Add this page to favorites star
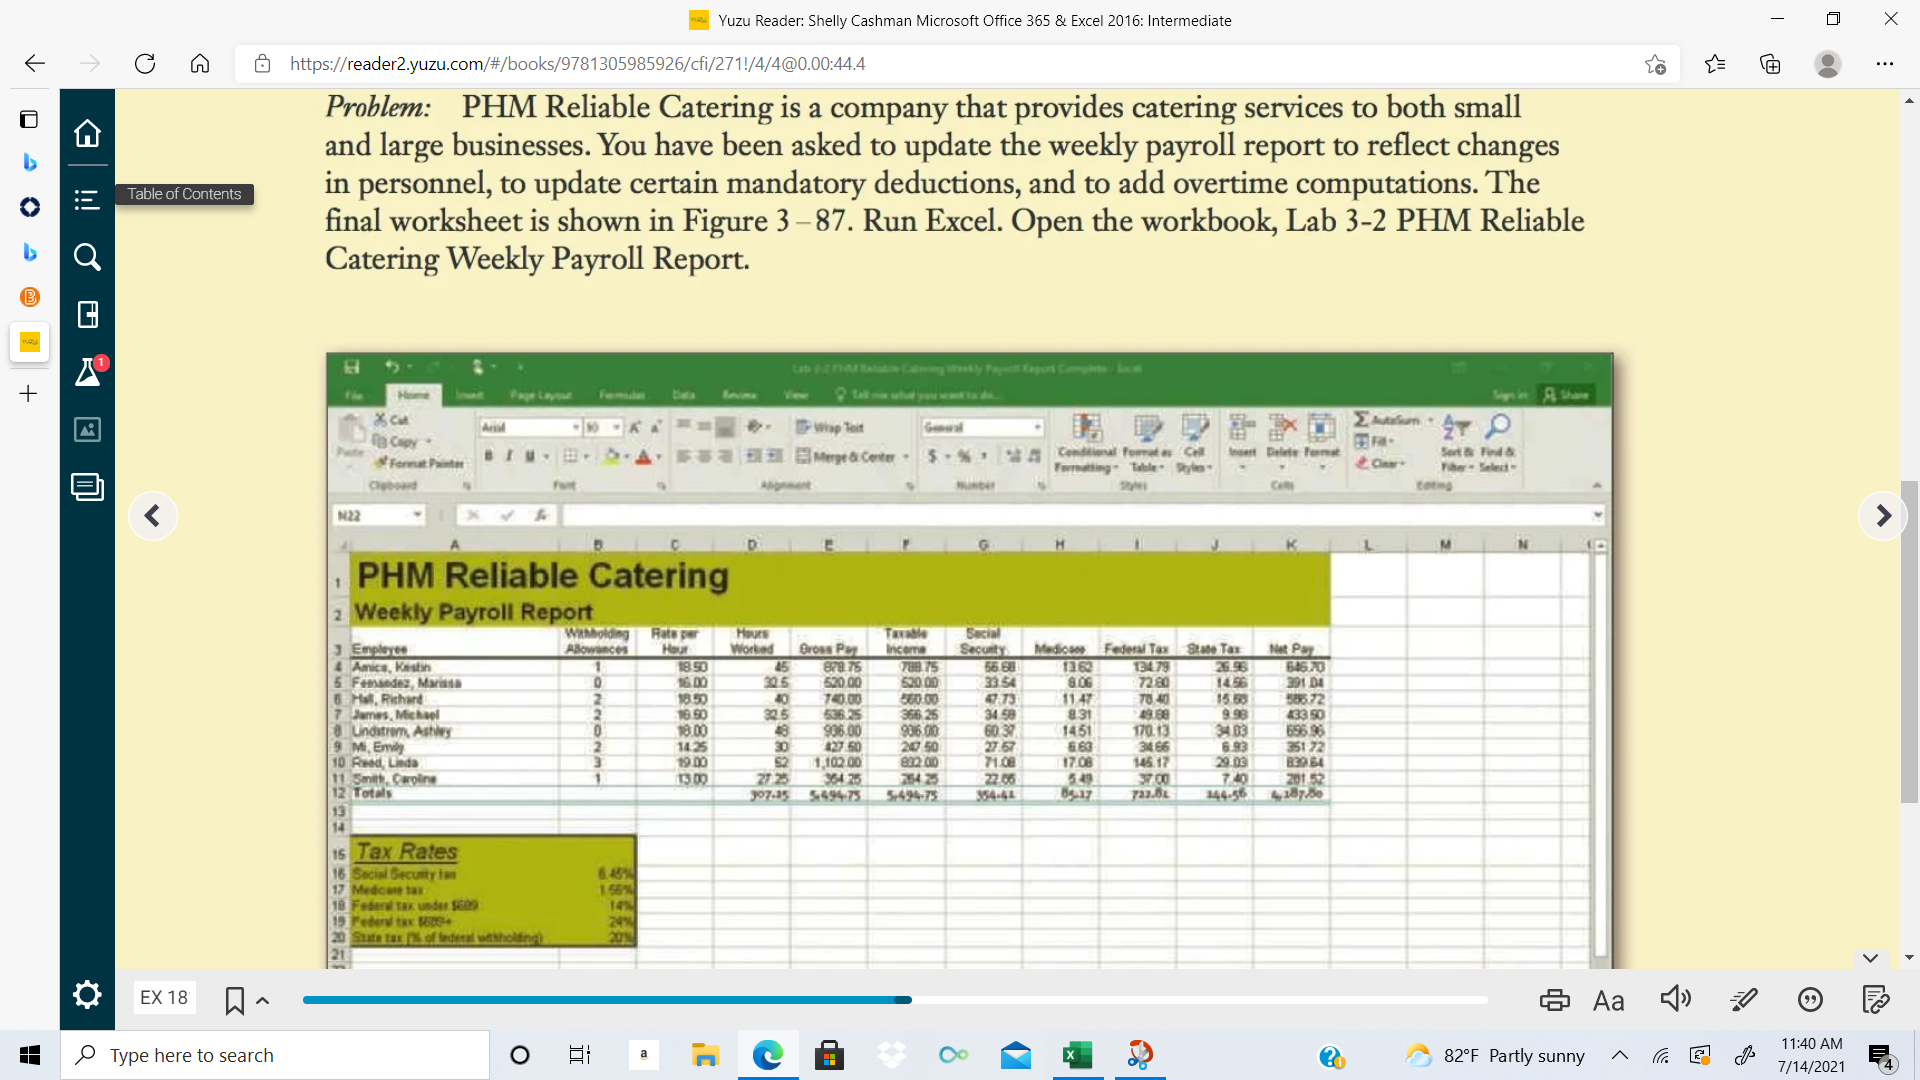Viewport: 1920px width, 1080px height. 1655,64
